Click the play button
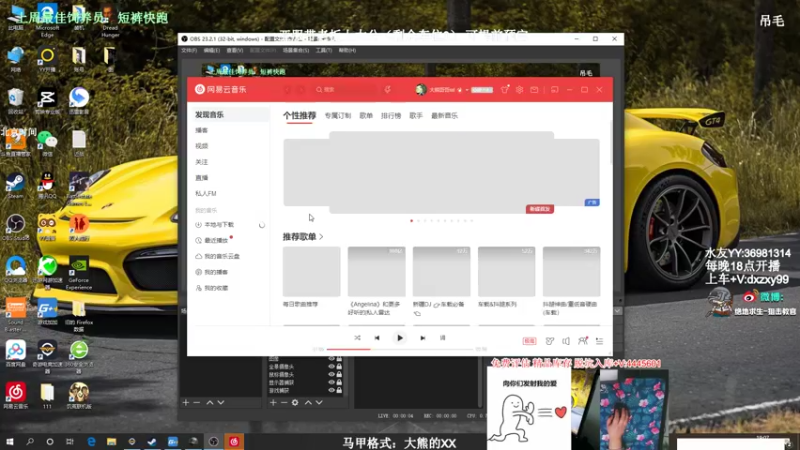Image resolution: width=800 pixels, height=450 pixels. 399,338
